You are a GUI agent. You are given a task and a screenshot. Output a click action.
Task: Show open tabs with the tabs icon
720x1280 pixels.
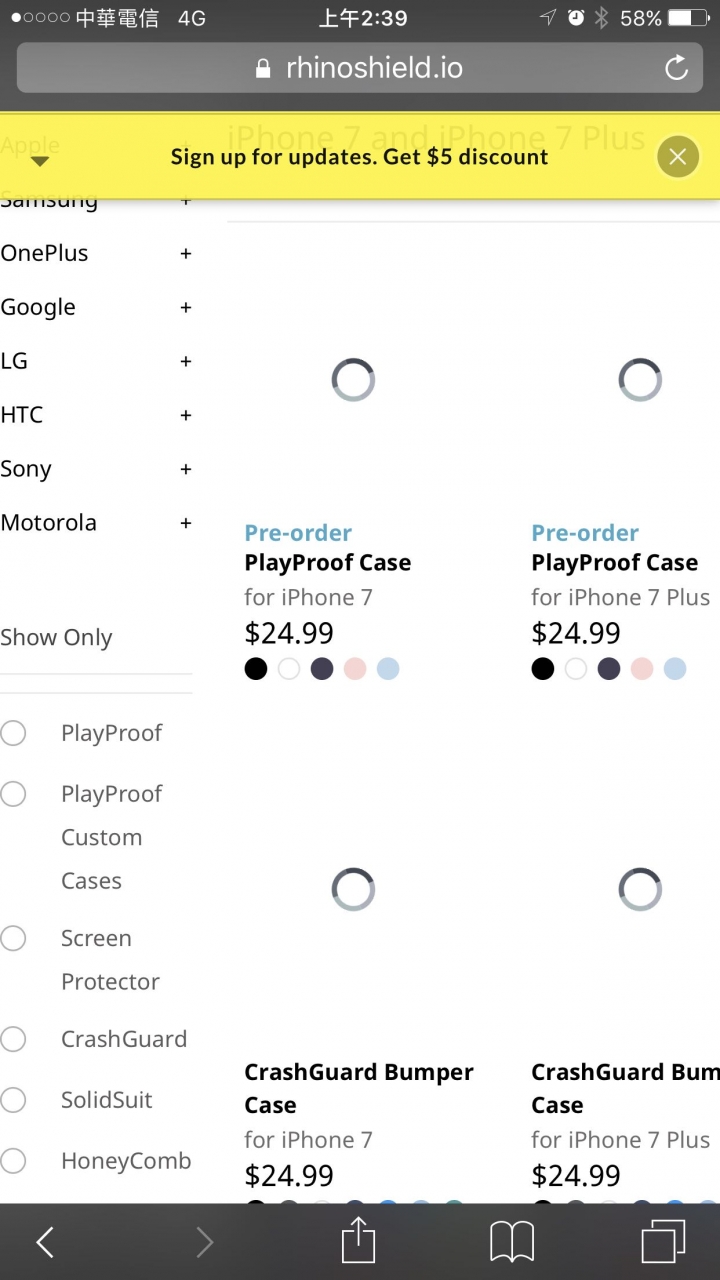[663, 1242]
